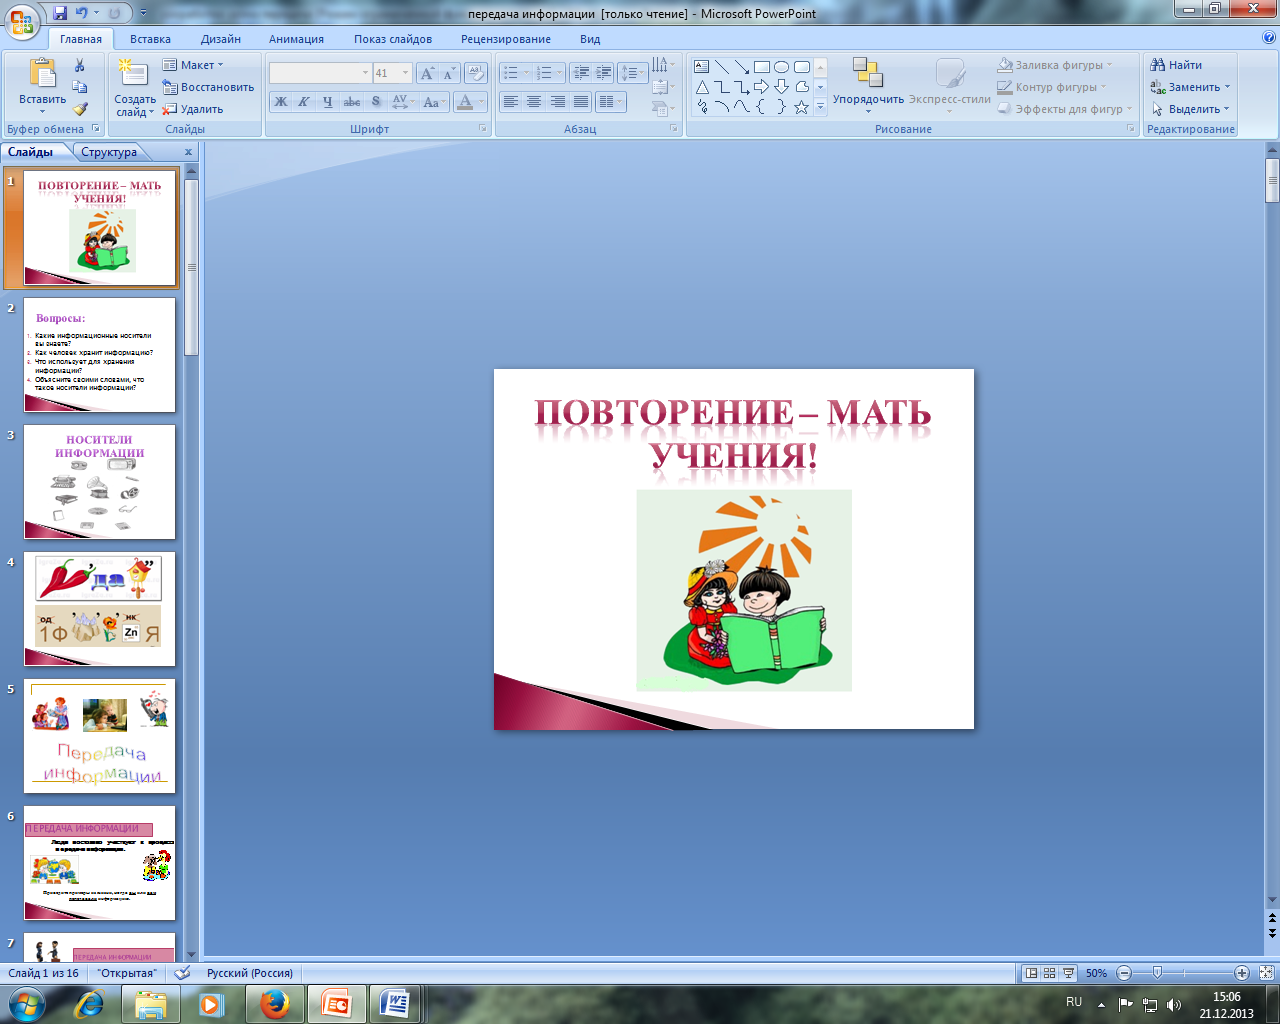Click zoom percentage 50% button
The width and height of the screenshot is (1280, 1024).
[1096, 973]
